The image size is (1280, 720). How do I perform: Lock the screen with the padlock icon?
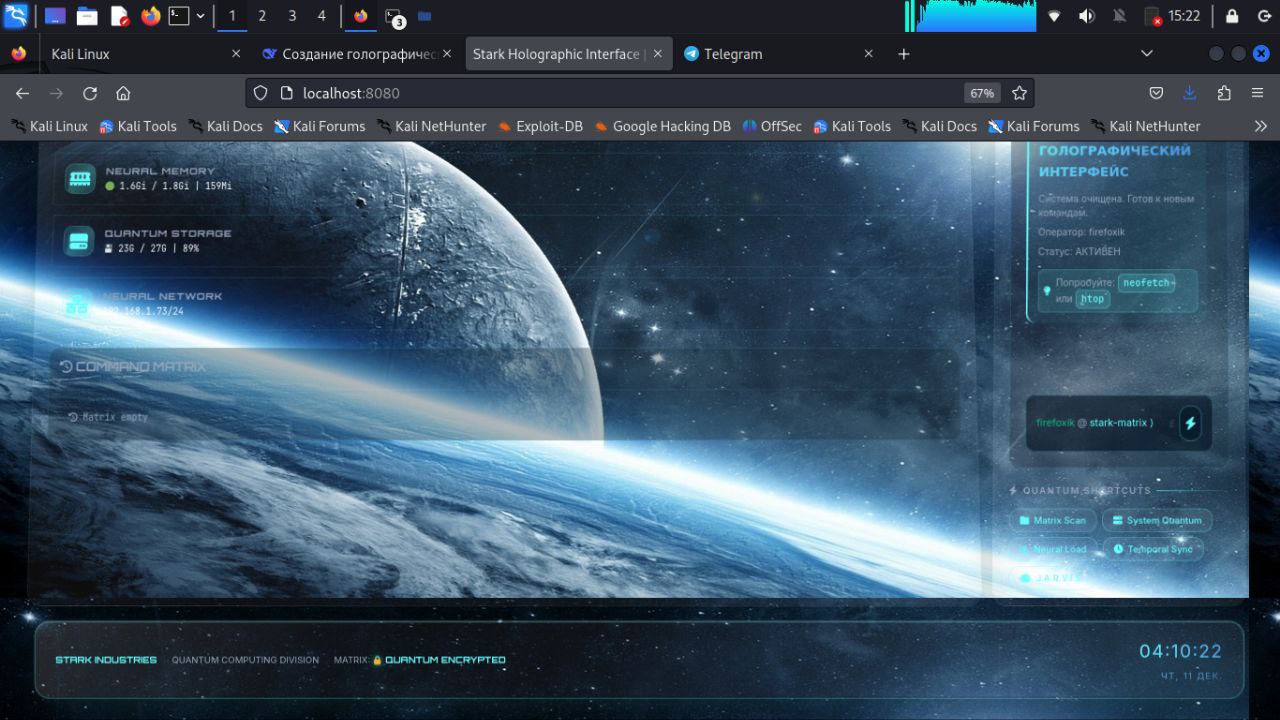1232,16
